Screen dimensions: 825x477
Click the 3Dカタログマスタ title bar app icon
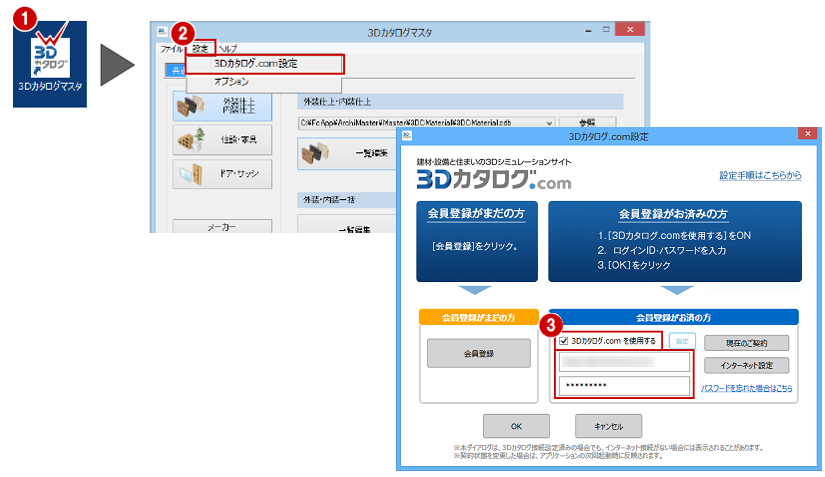[162, 32]
